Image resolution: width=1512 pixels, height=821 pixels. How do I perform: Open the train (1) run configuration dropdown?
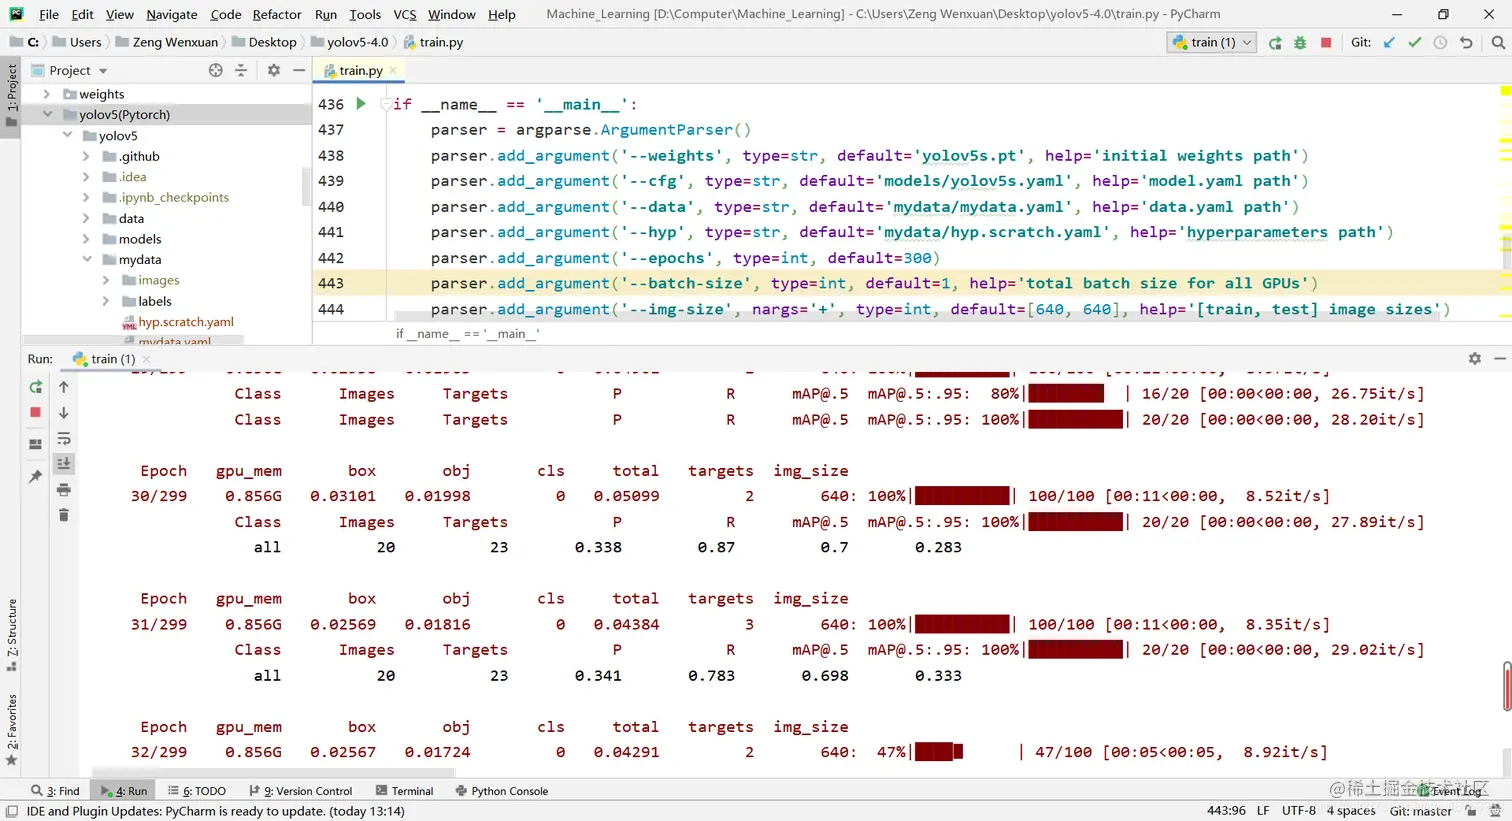(1212, 42)
